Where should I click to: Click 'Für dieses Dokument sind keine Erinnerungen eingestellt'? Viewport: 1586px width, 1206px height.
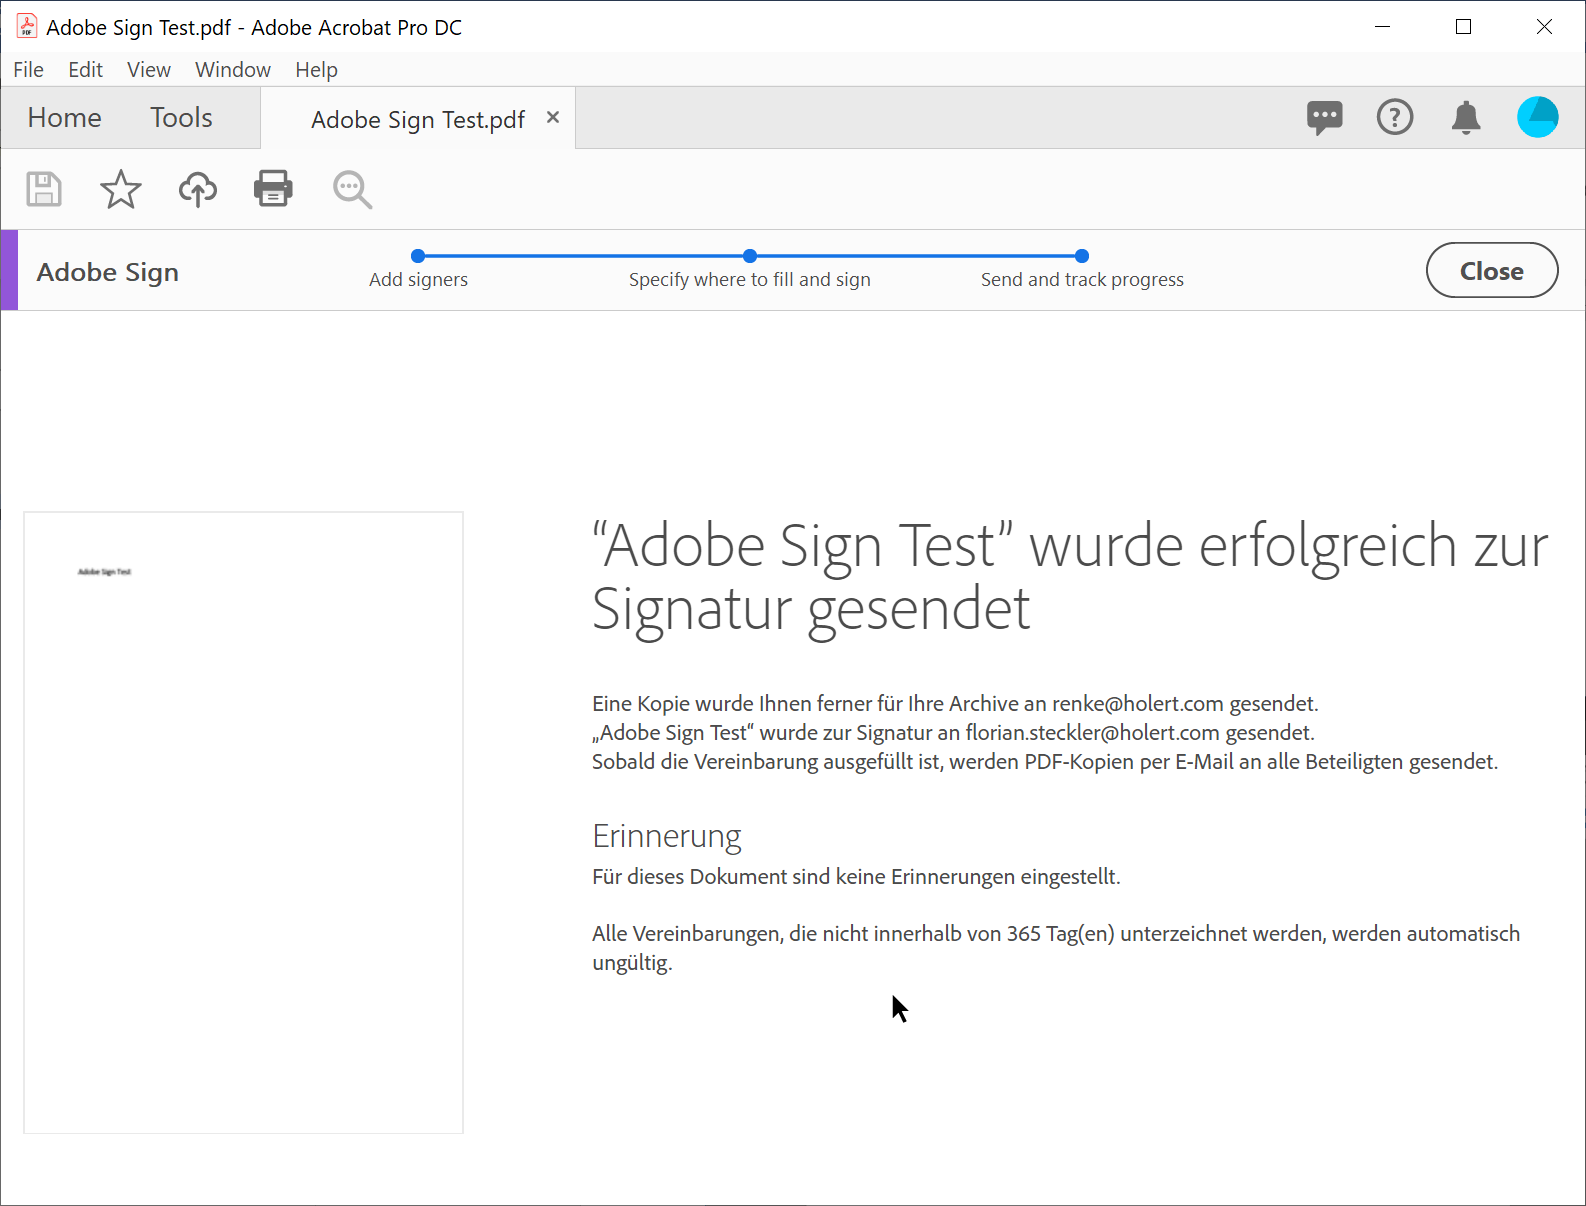click(856, 877)
